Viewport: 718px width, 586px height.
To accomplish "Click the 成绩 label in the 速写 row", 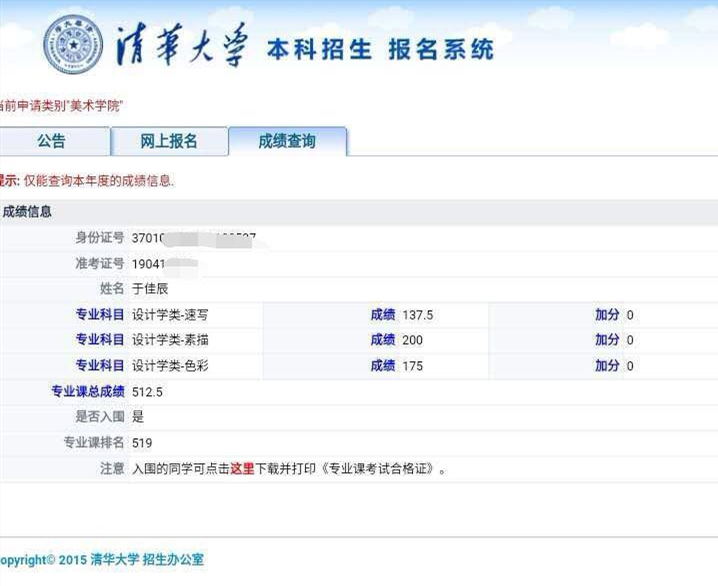I will click(383, 315).
